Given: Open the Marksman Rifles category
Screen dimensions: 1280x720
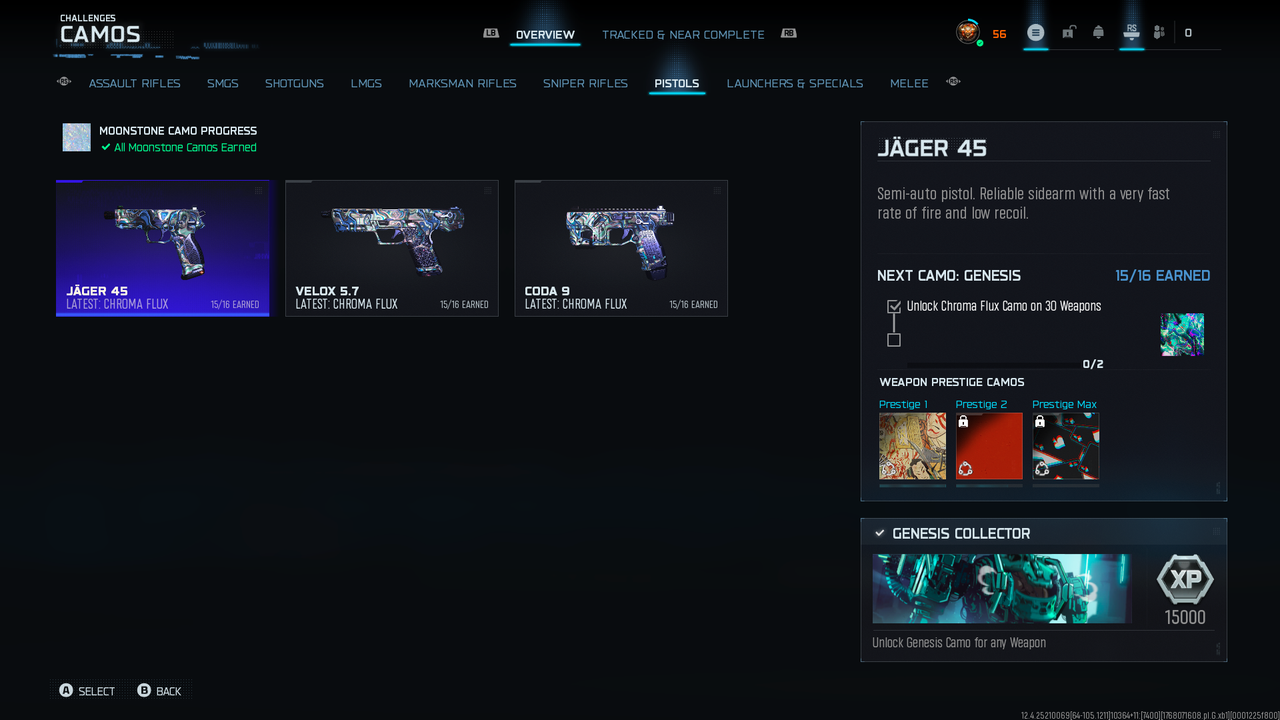Looking at the screenshot, I should click(463, 84).
